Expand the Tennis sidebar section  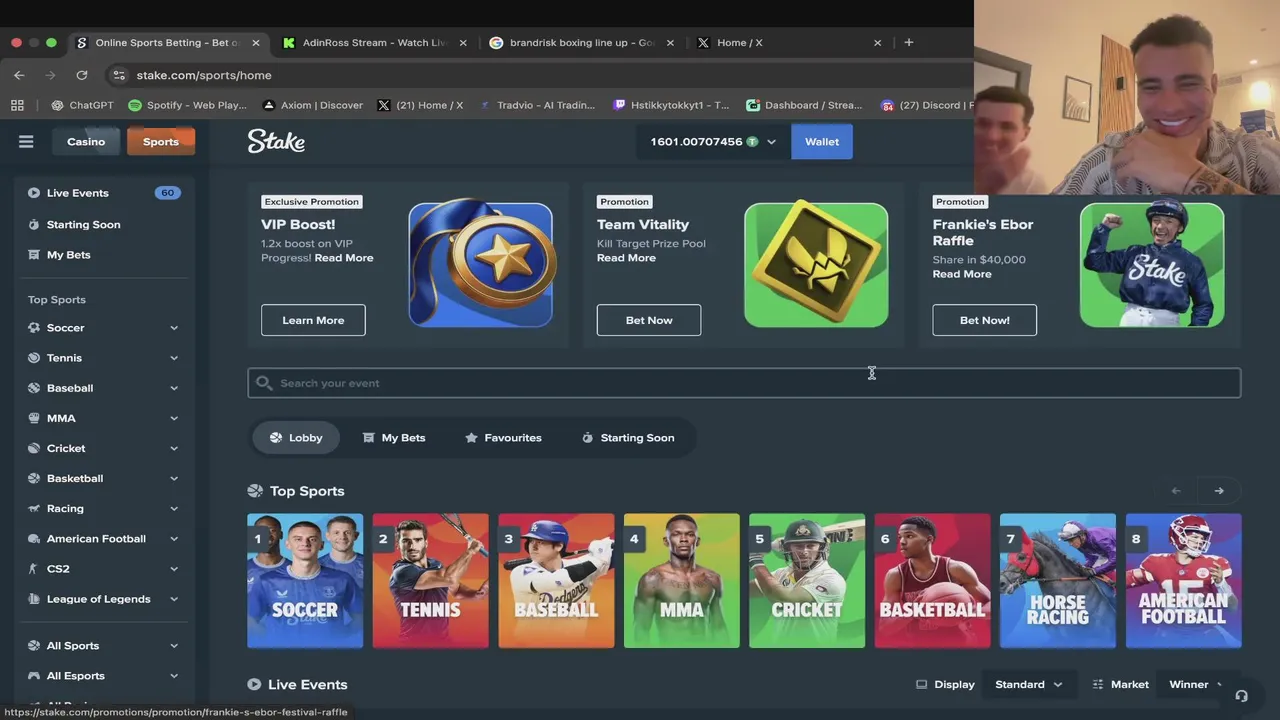click(174, 358)
